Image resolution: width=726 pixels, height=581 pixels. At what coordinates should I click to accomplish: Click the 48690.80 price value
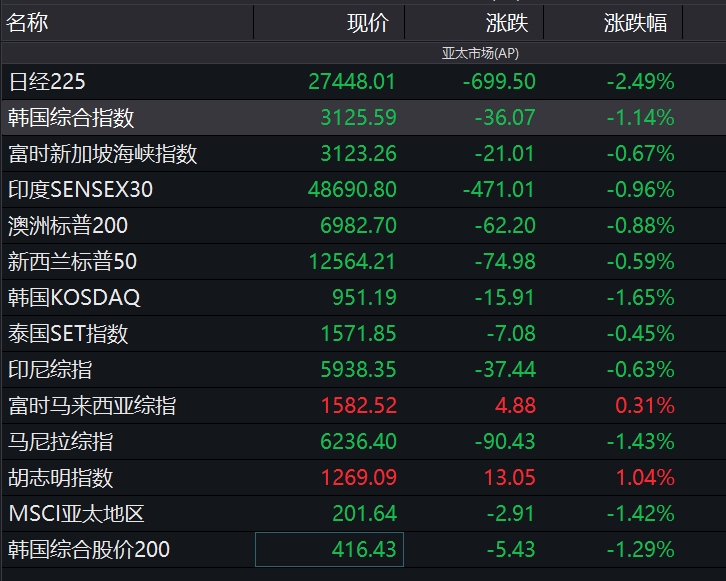352,190
